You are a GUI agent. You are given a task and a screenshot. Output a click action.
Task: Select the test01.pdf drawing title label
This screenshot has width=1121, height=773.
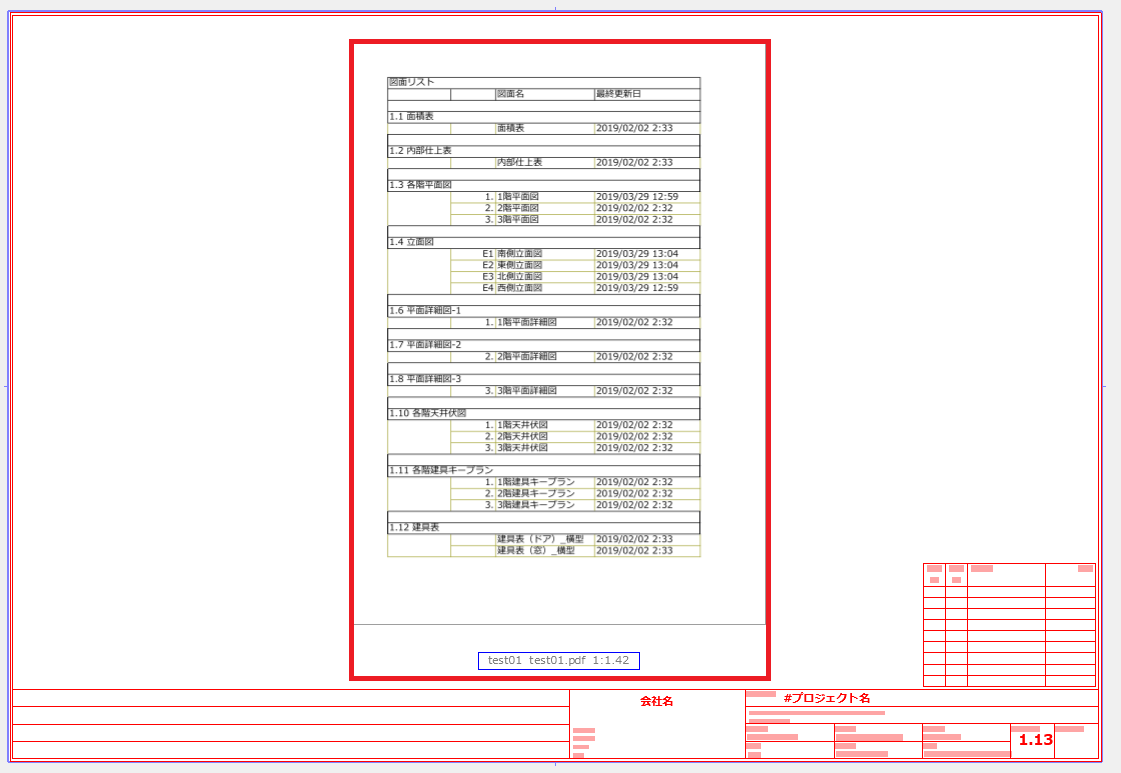click(x=558, y=661)
